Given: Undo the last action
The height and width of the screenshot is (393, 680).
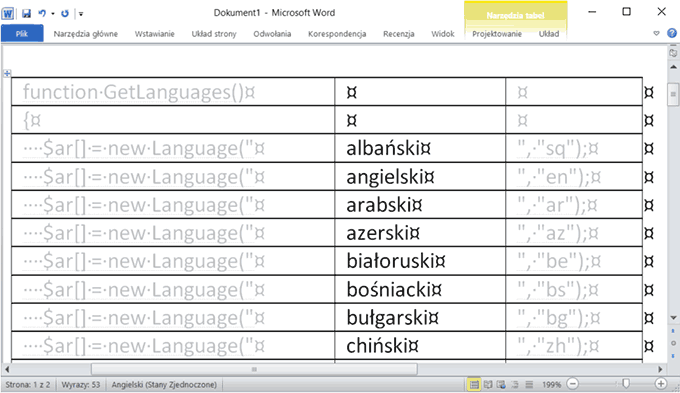Looking at the screenshot, I should (42, 13).
